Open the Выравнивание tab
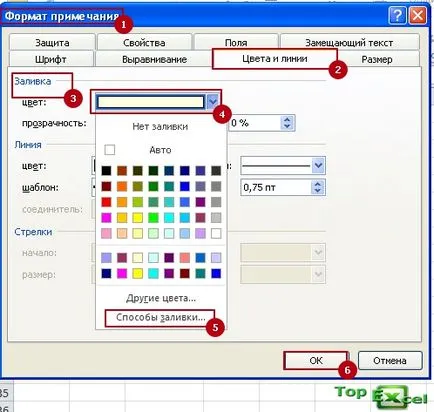 click(154, 60)
